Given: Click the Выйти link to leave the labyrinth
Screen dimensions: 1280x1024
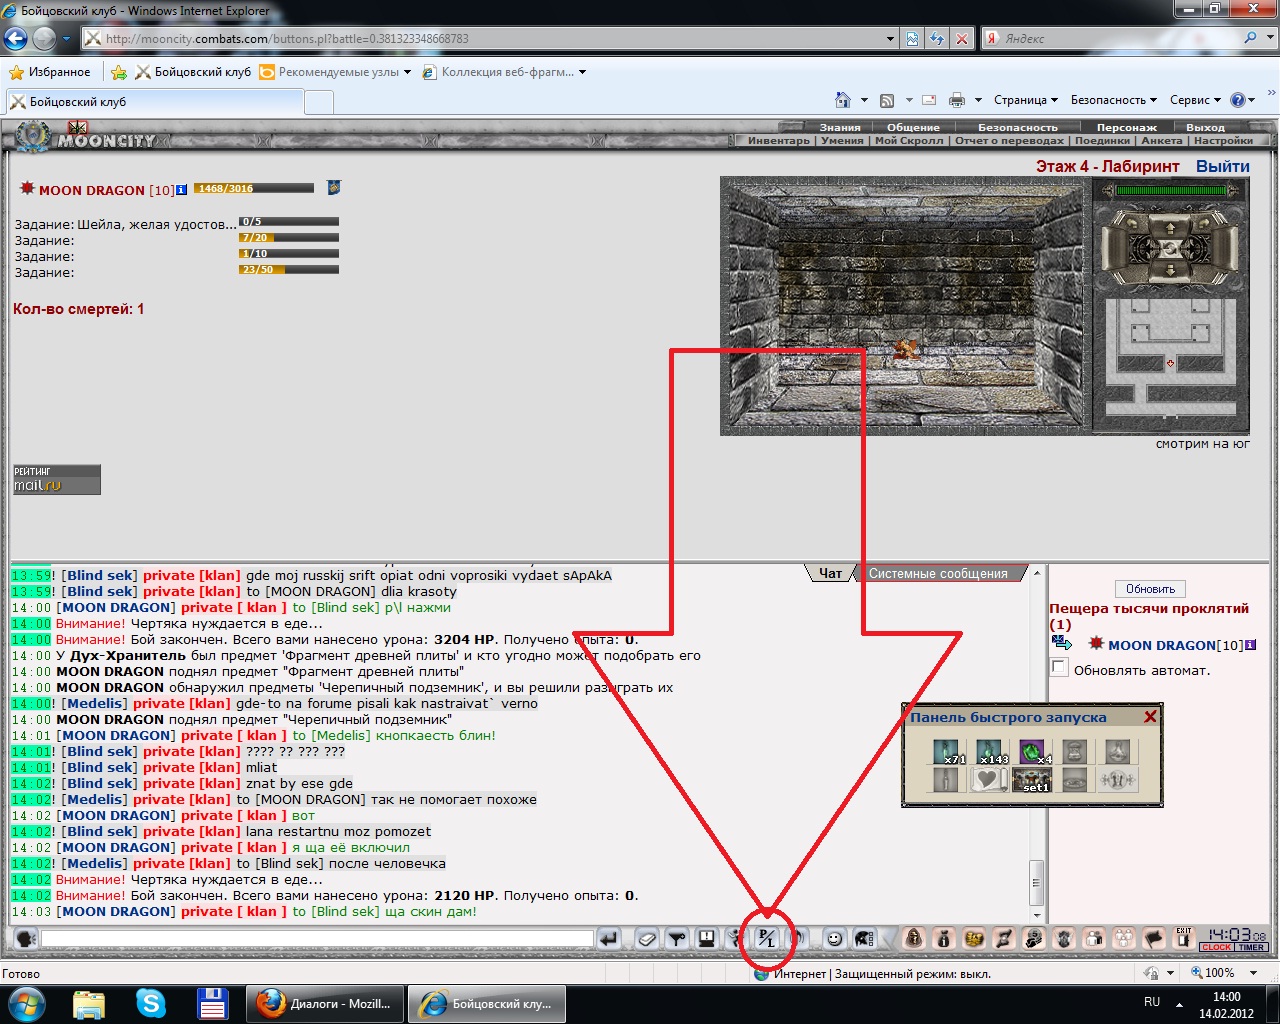Looking at the screenshot, I should point(1223,166).
